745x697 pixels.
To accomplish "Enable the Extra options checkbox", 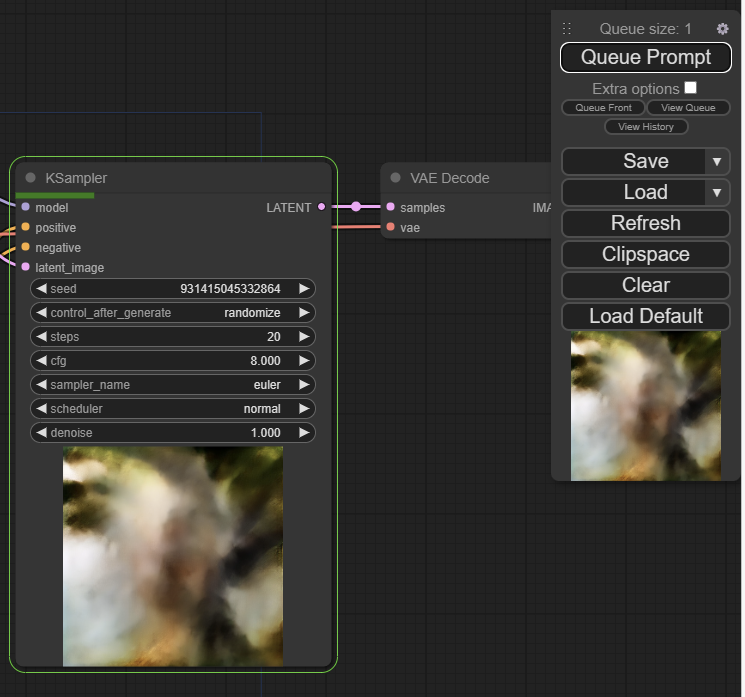I will [690, 88].
